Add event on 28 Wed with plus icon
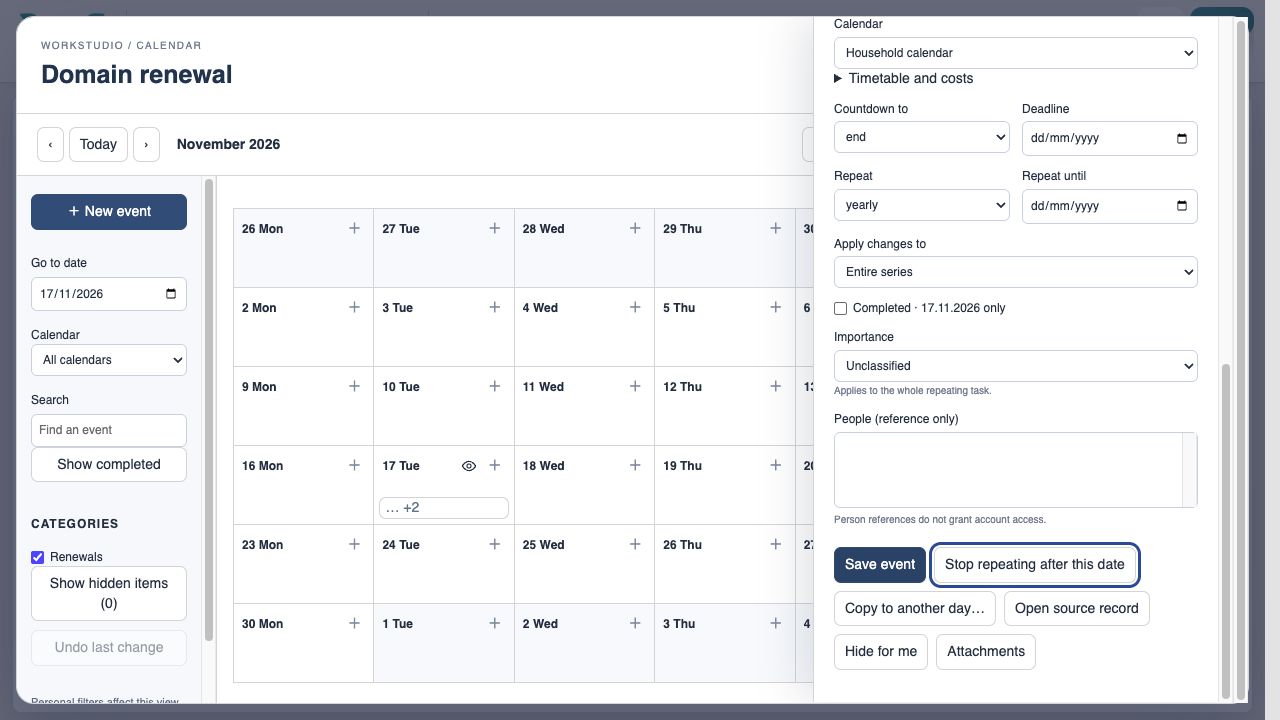 (x=635, y=229)
